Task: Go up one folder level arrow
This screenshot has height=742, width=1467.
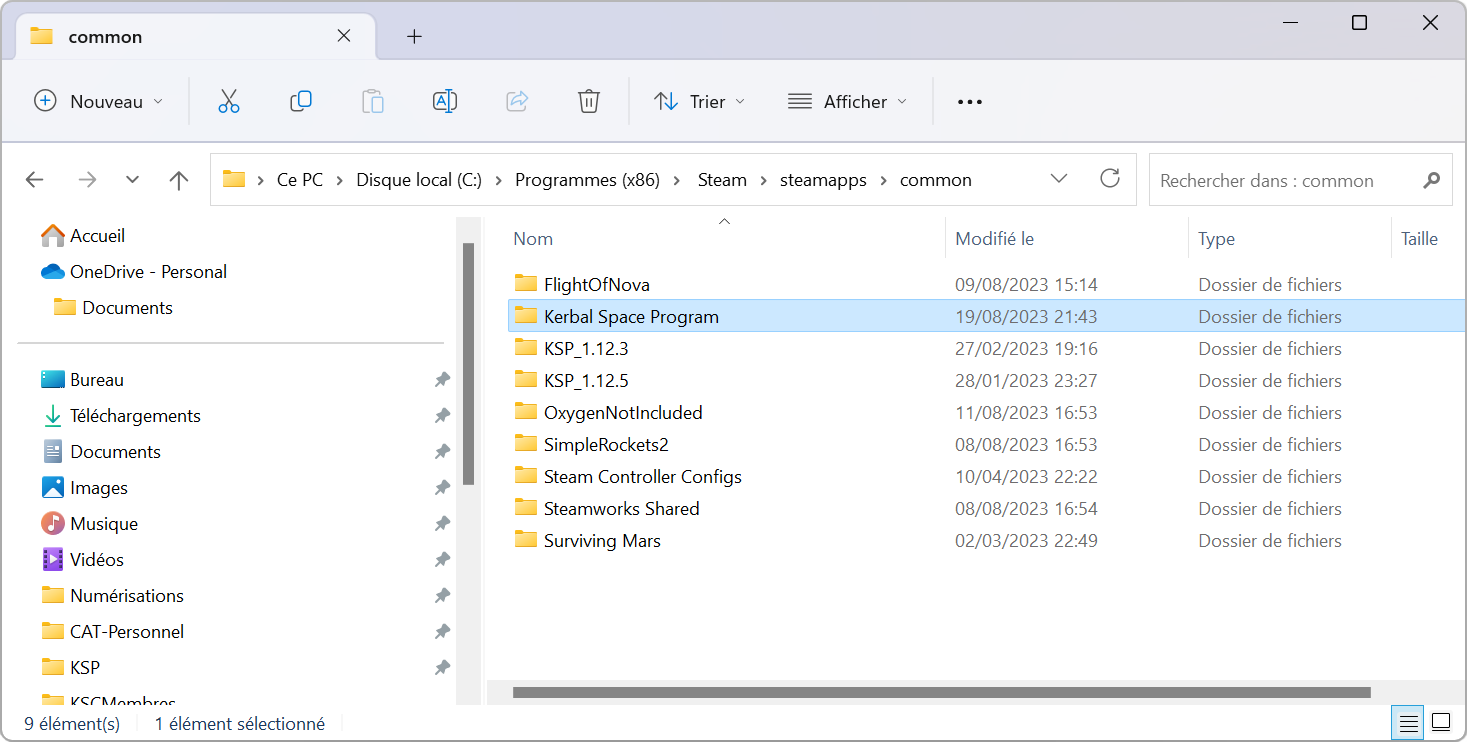Action: 179,180
